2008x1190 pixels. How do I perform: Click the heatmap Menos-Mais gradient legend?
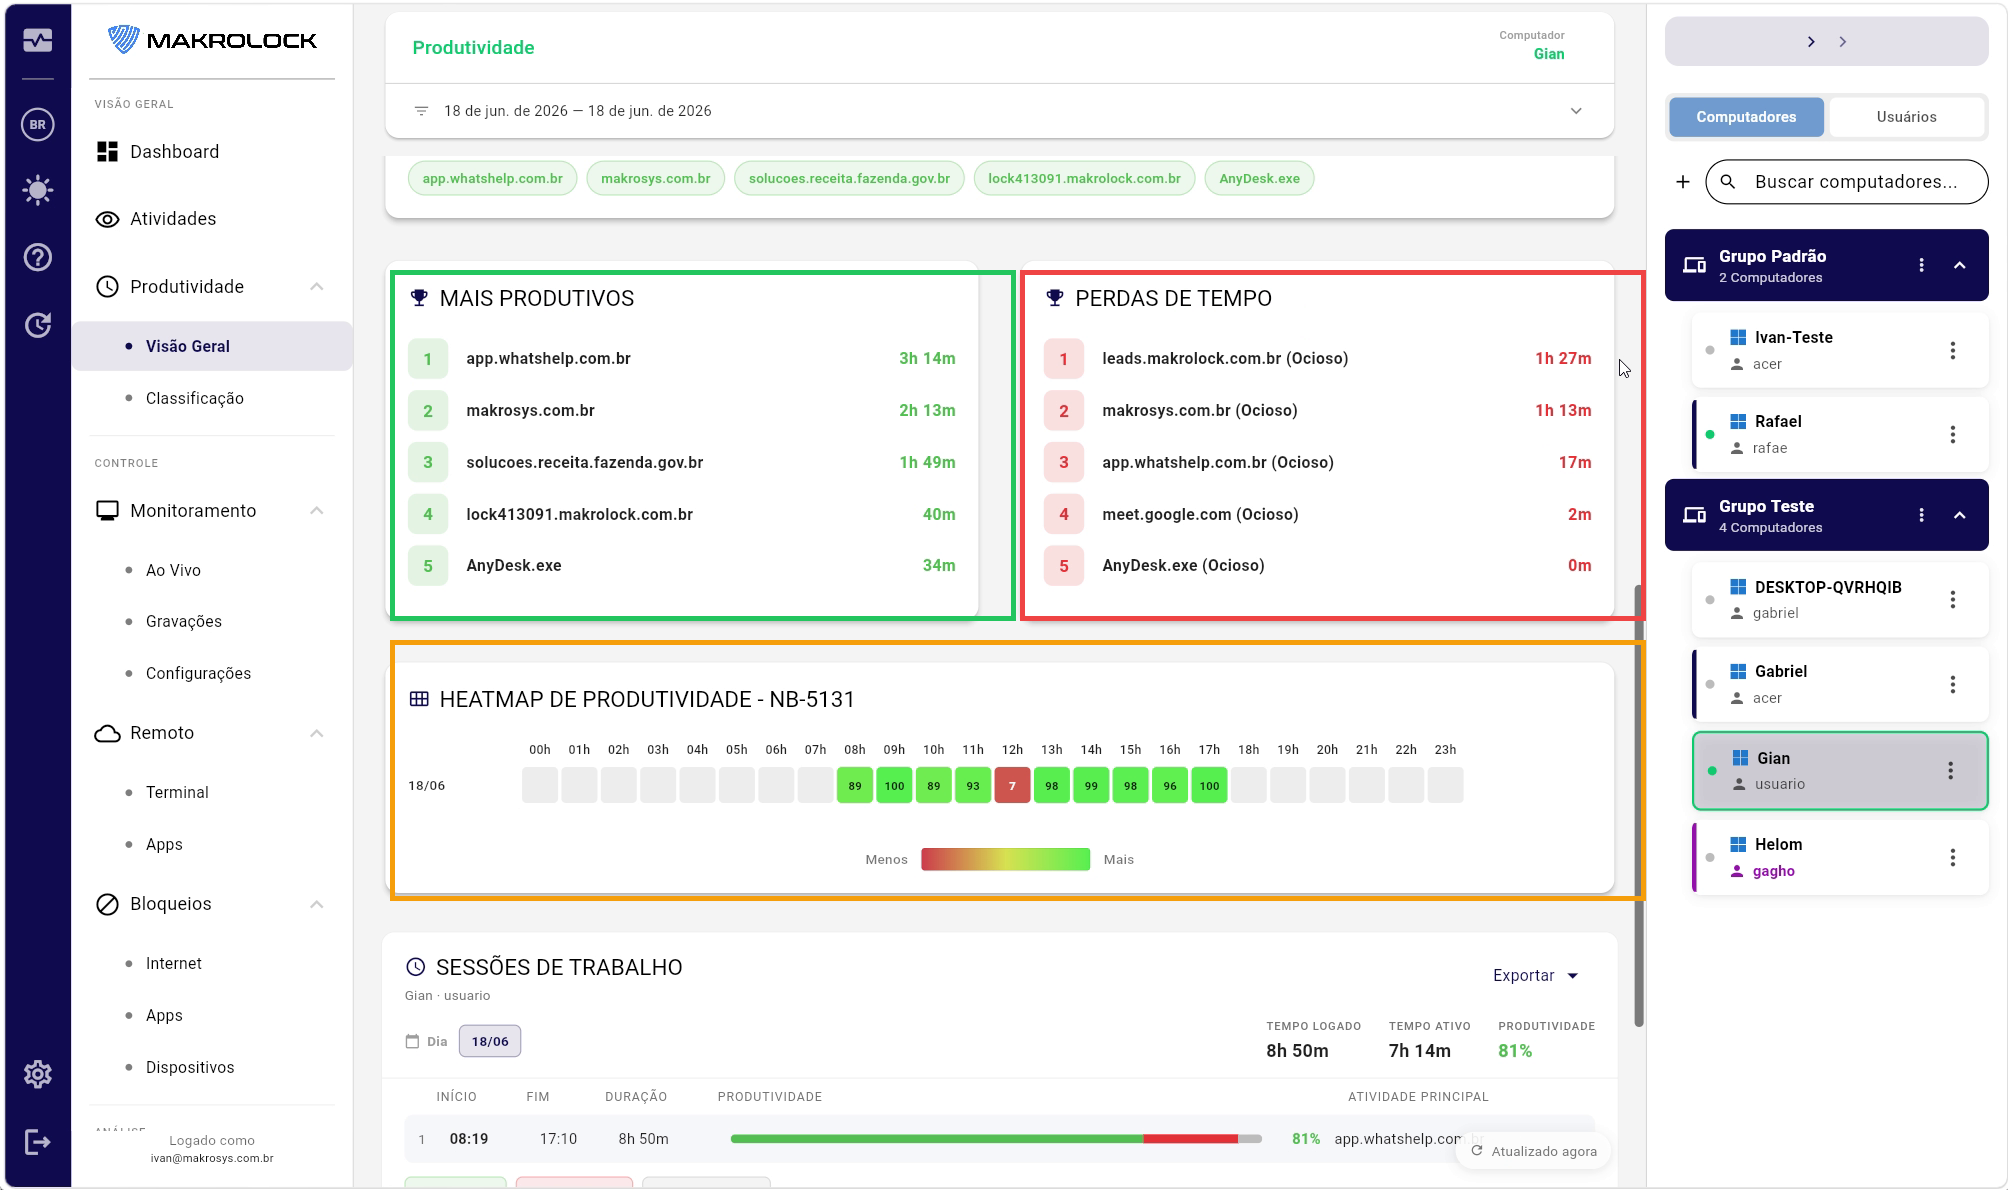[1005, 859]
